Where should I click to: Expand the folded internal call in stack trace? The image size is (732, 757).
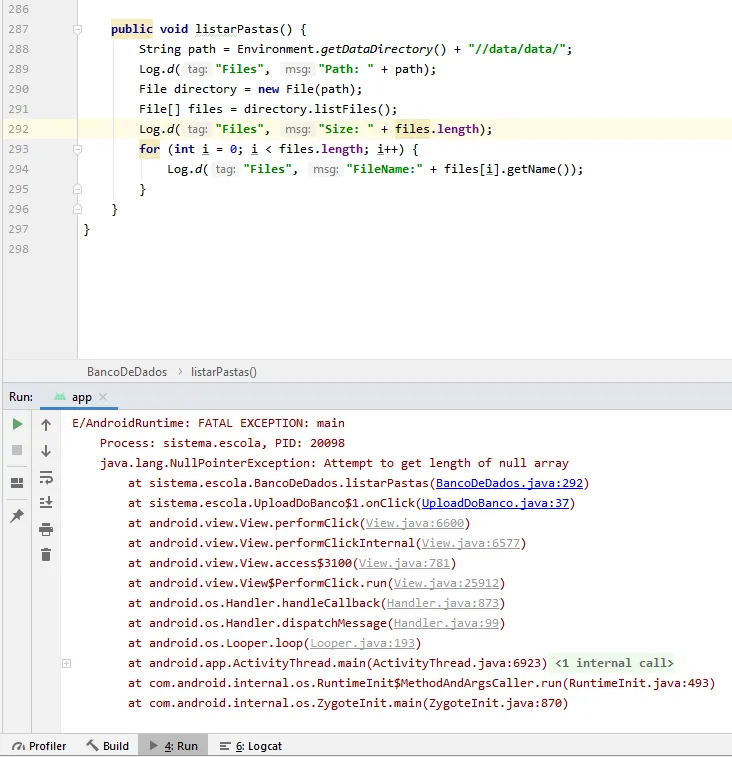click(x=66, y=663)
